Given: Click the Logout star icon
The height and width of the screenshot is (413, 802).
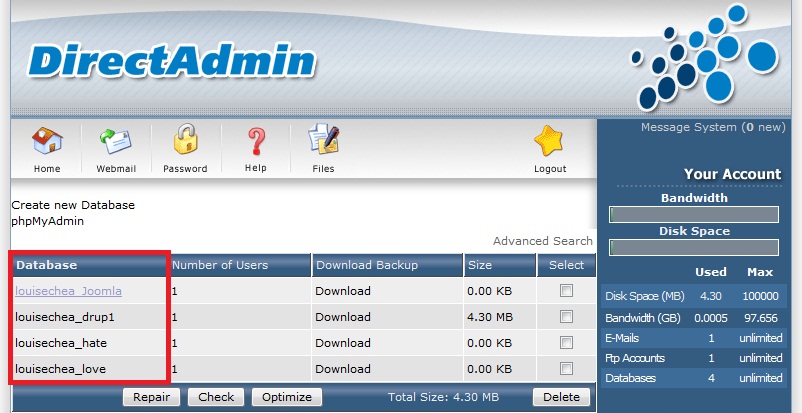Looking at the screenshot, I should [x=549, y=141].
